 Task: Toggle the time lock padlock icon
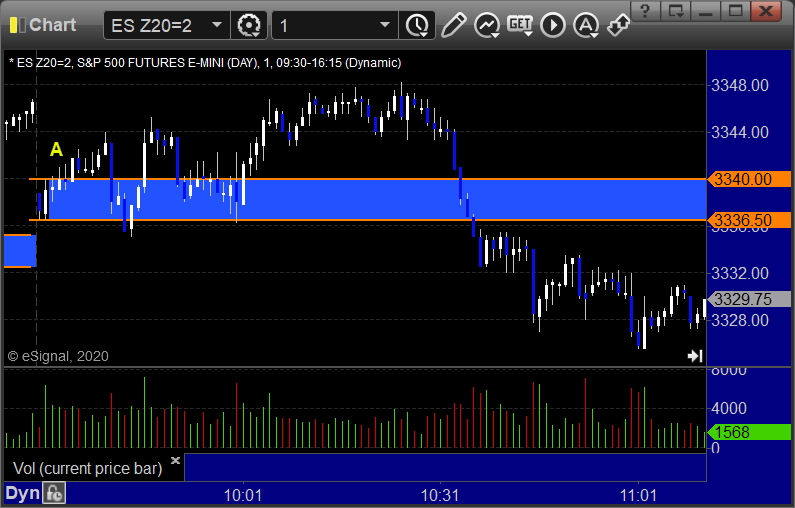(x=54, y=493)
